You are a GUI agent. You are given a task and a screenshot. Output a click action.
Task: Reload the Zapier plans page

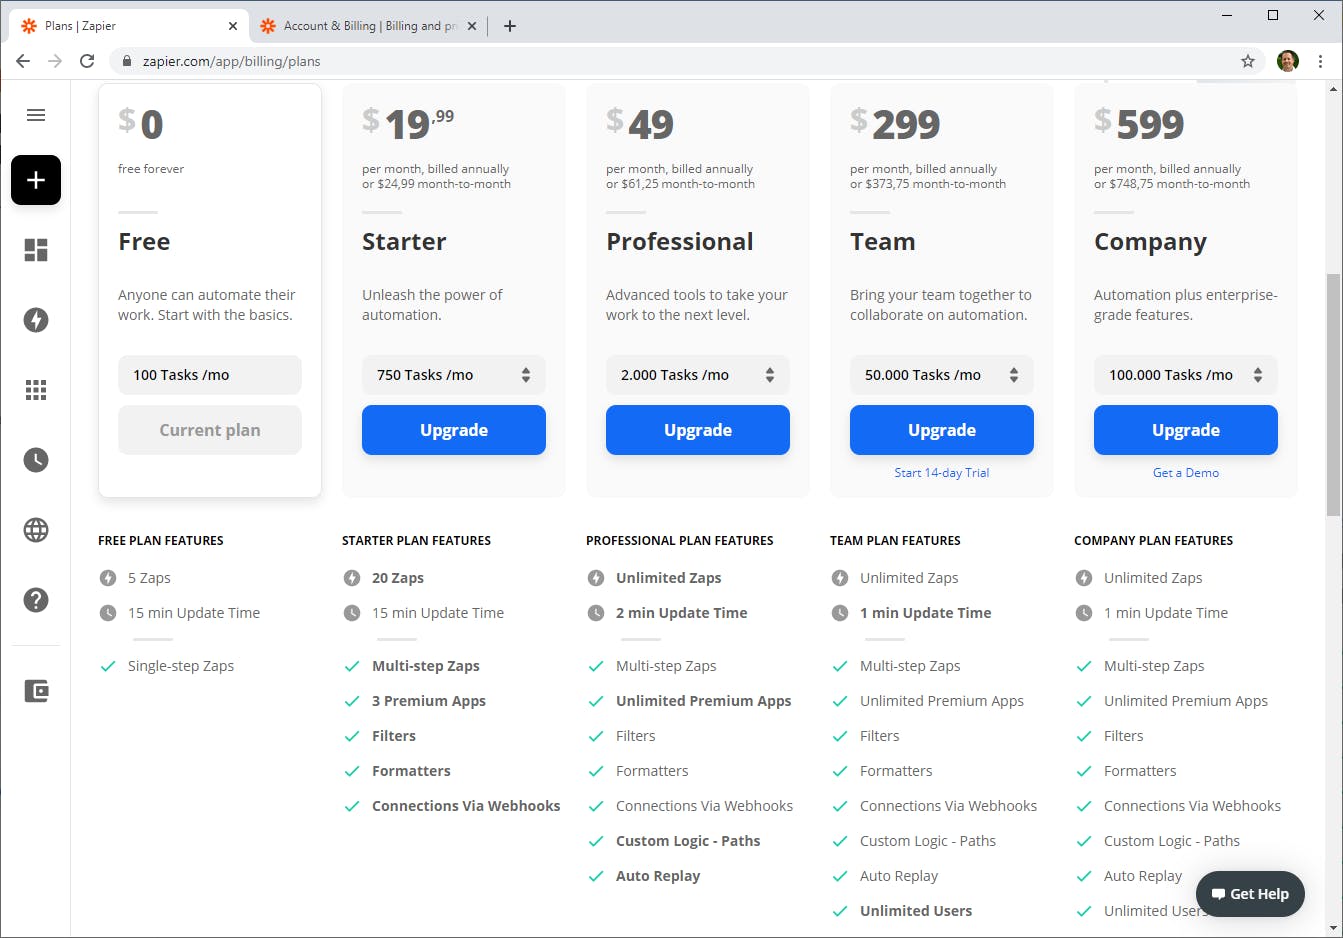coord(87,61)
